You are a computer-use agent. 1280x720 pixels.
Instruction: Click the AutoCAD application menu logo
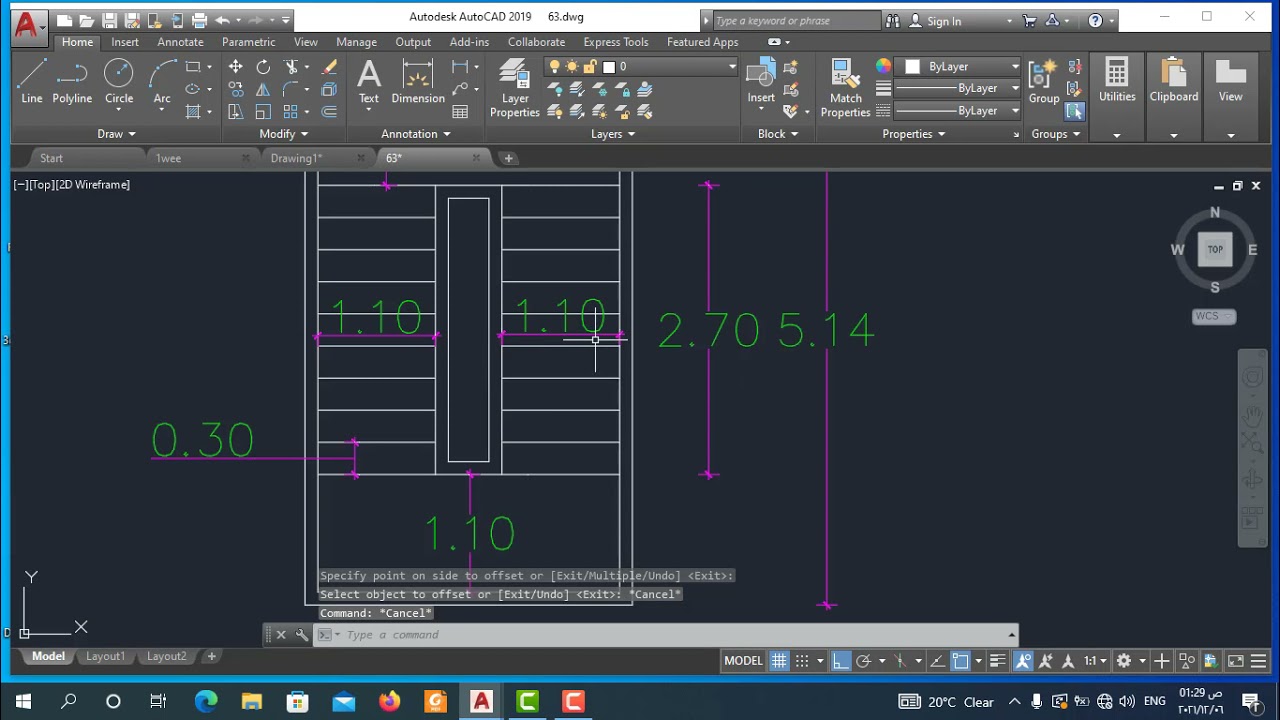(x=27, y=27)
